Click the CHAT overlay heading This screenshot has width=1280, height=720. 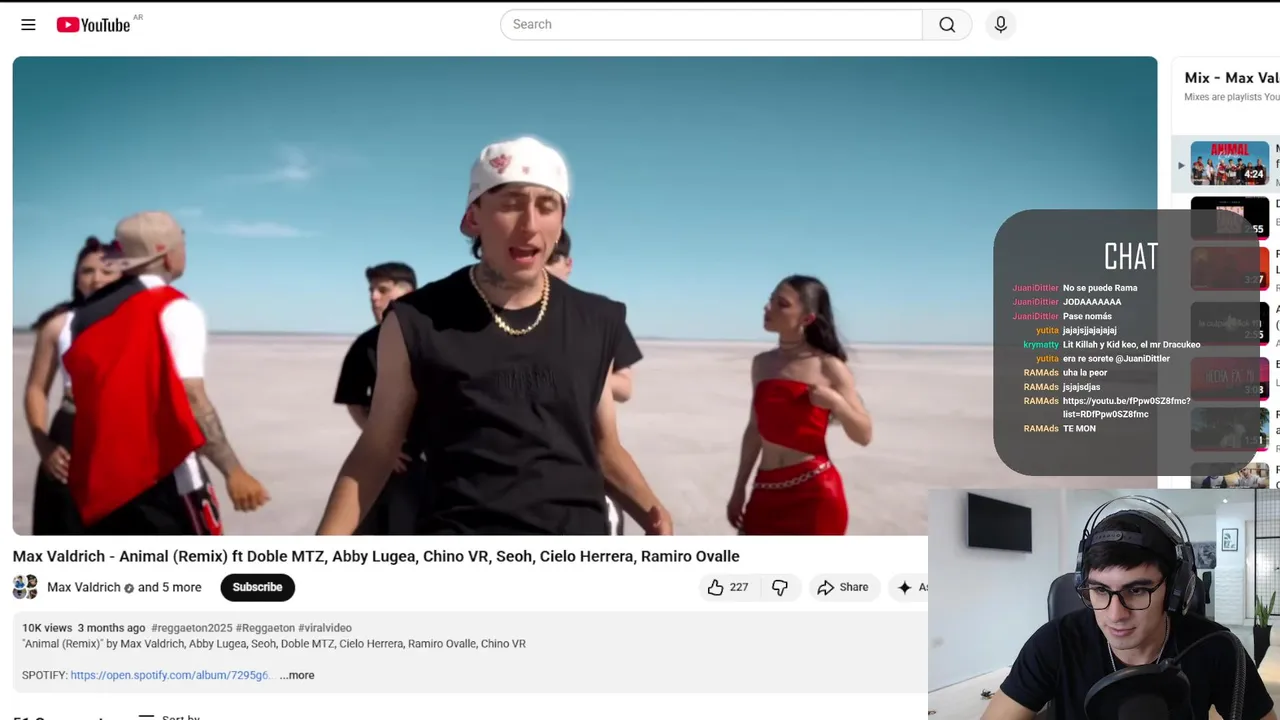[1131, 257]
